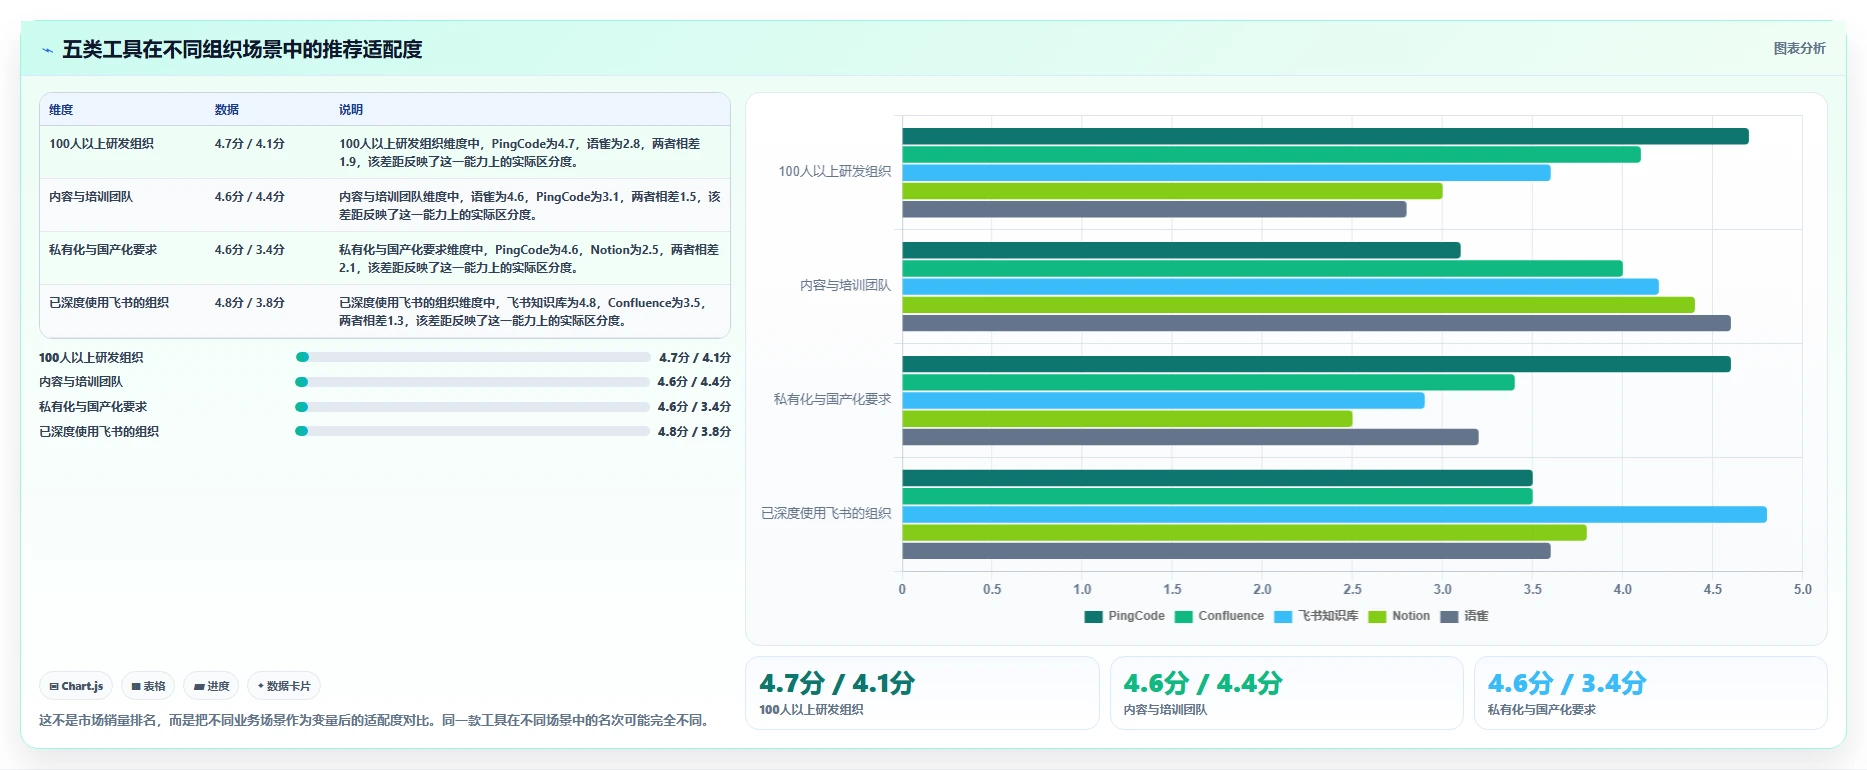This screenshot has height=770, width=1867.
Task: Click the Notion bar for 私有化与国产化要求
Action: click(x=1127, y=419)
